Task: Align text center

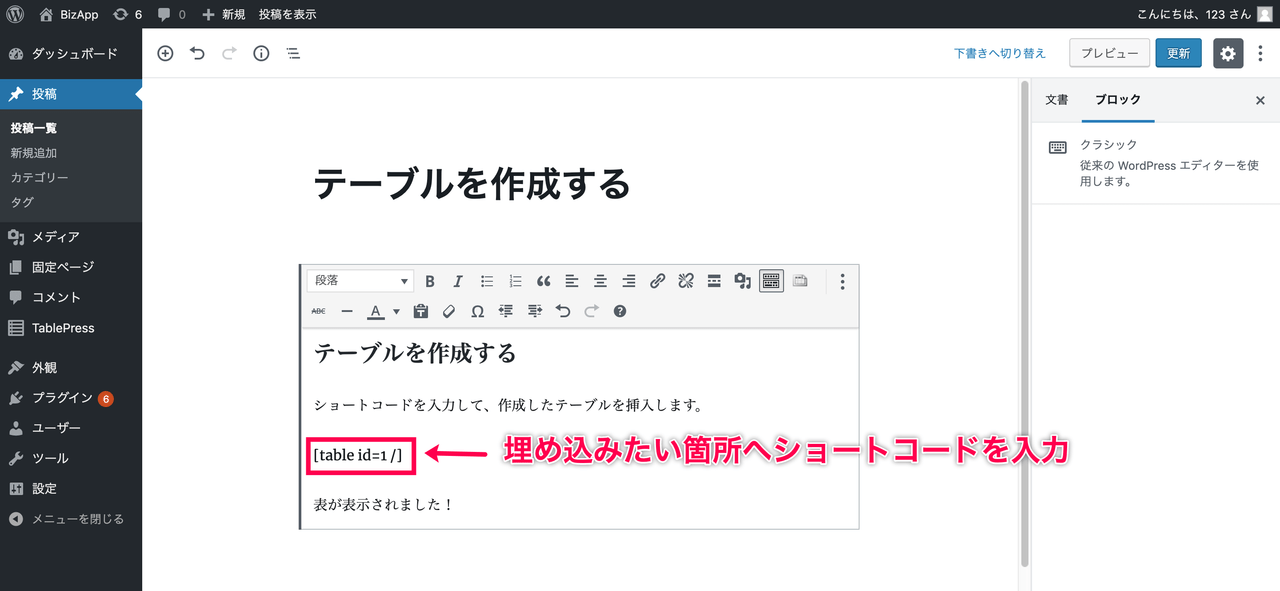Action: 600,282
